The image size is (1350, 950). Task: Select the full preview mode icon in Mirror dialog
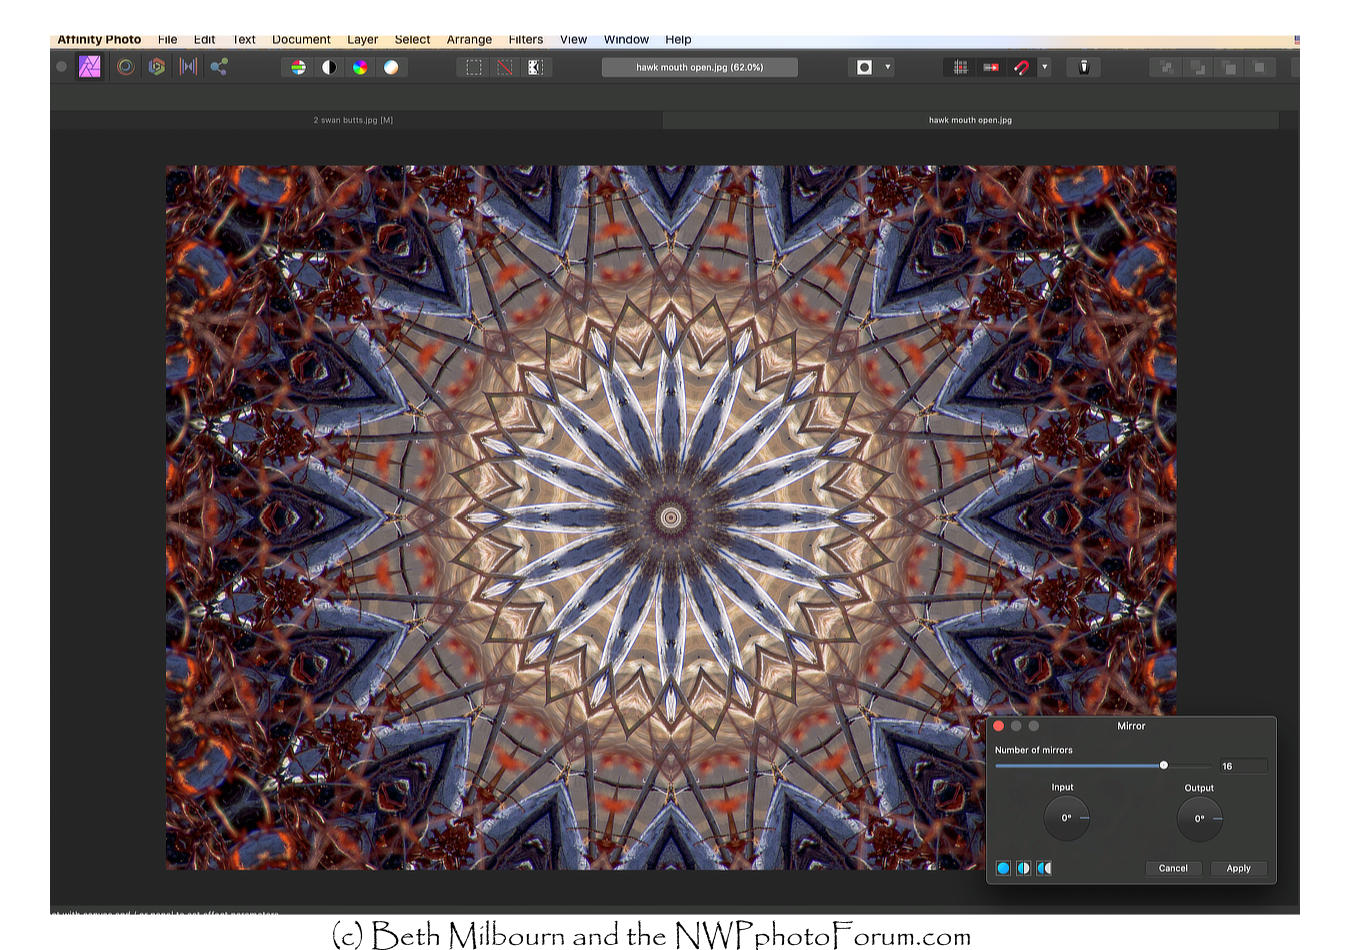coord(1003,868)
